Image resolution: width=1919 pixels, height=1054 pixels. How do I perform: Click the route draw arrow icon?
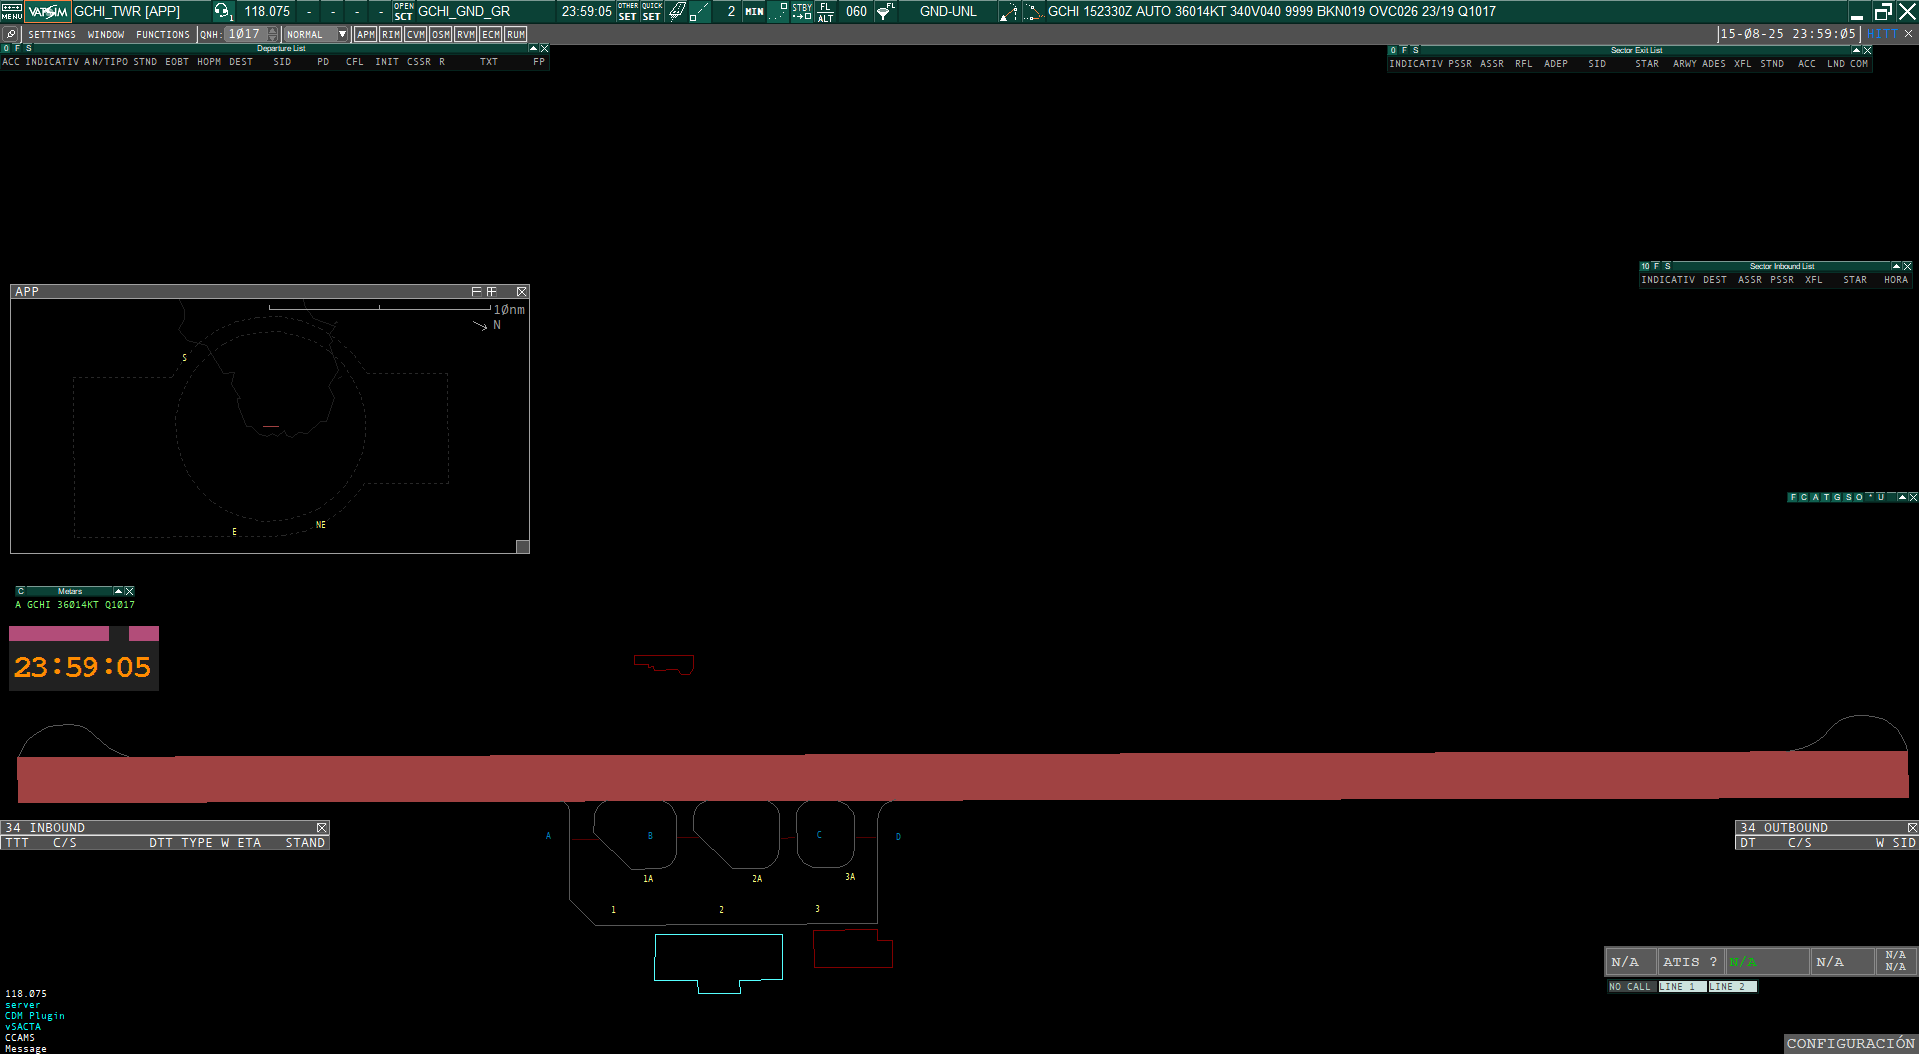pos(1009,11)
